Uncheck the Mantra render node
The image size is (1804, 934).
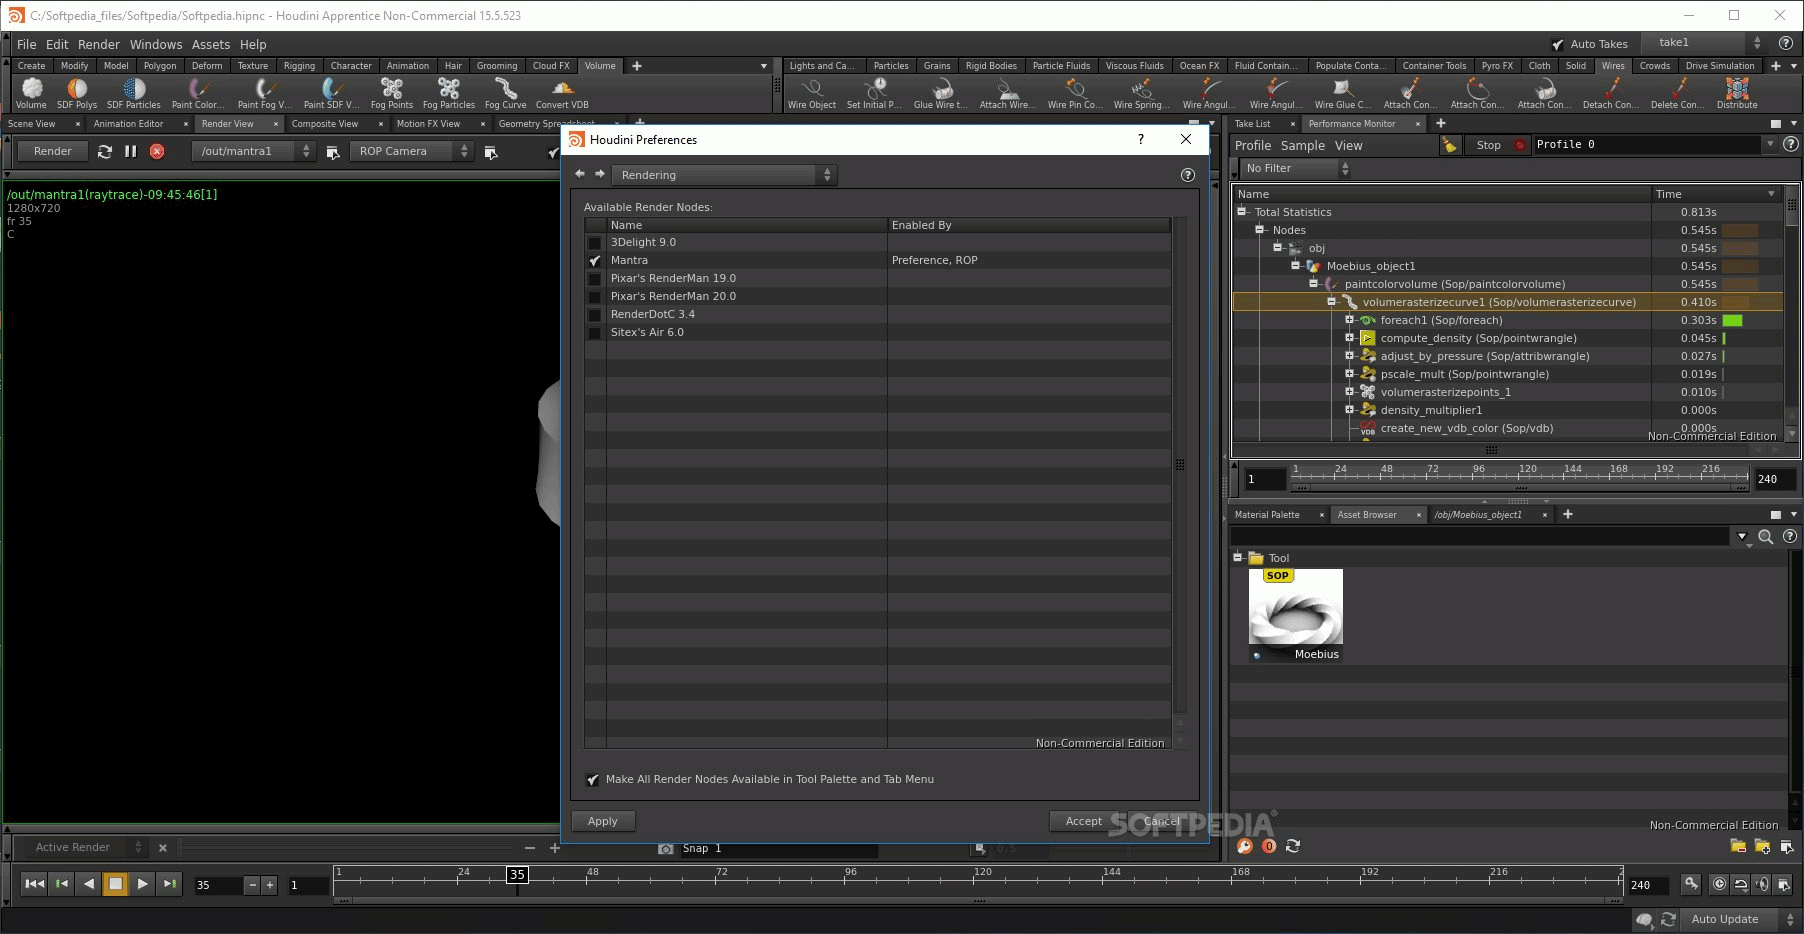[595, 261]
